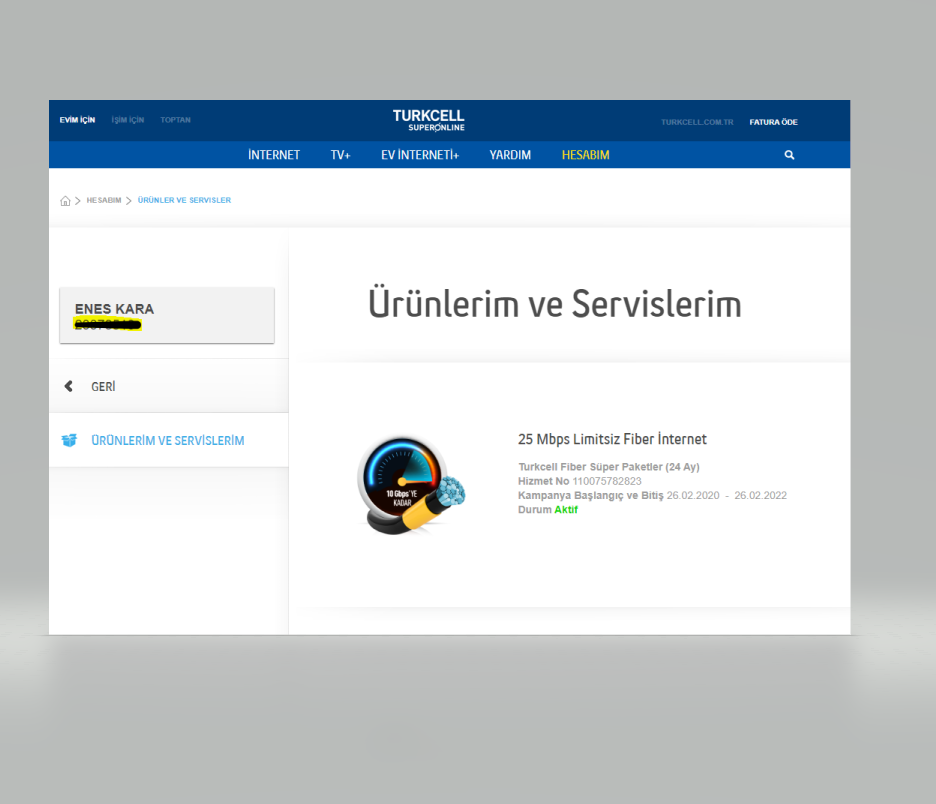936x804 pixels.
Task: Click the FATURA ÖDE link
Action: point(774,122)
